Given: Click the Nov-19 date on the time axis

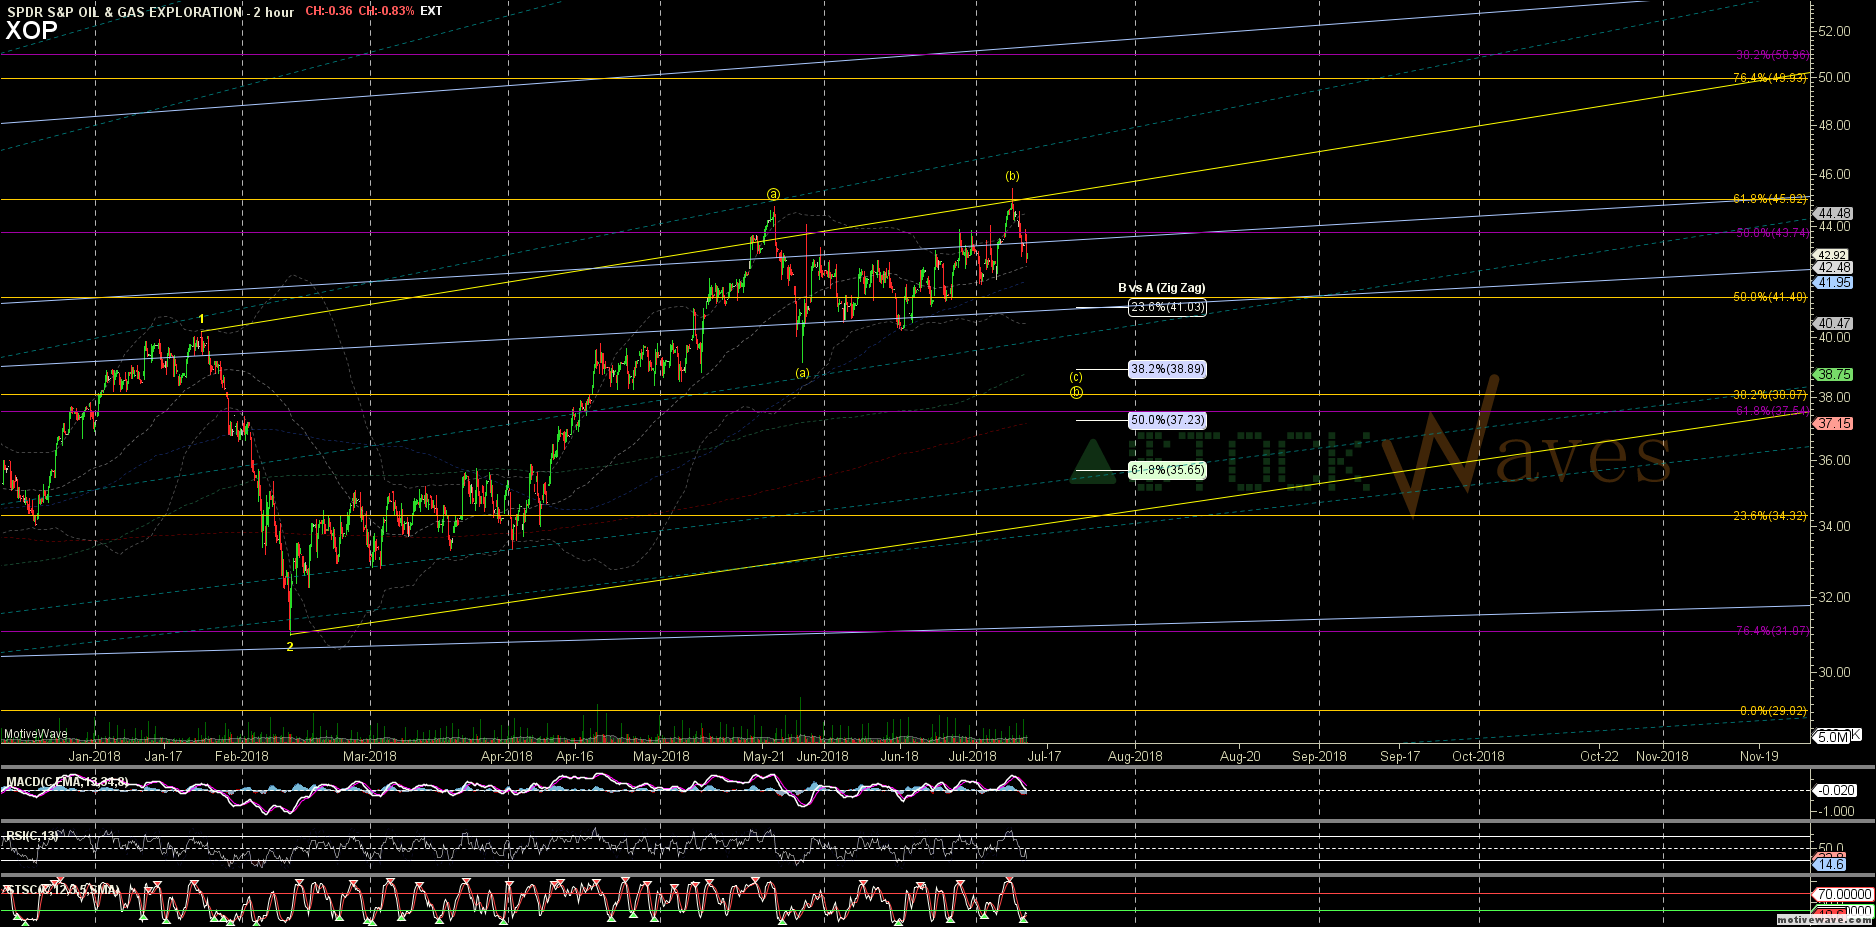Looking at the screenshot, I should tap(1759, 756).
